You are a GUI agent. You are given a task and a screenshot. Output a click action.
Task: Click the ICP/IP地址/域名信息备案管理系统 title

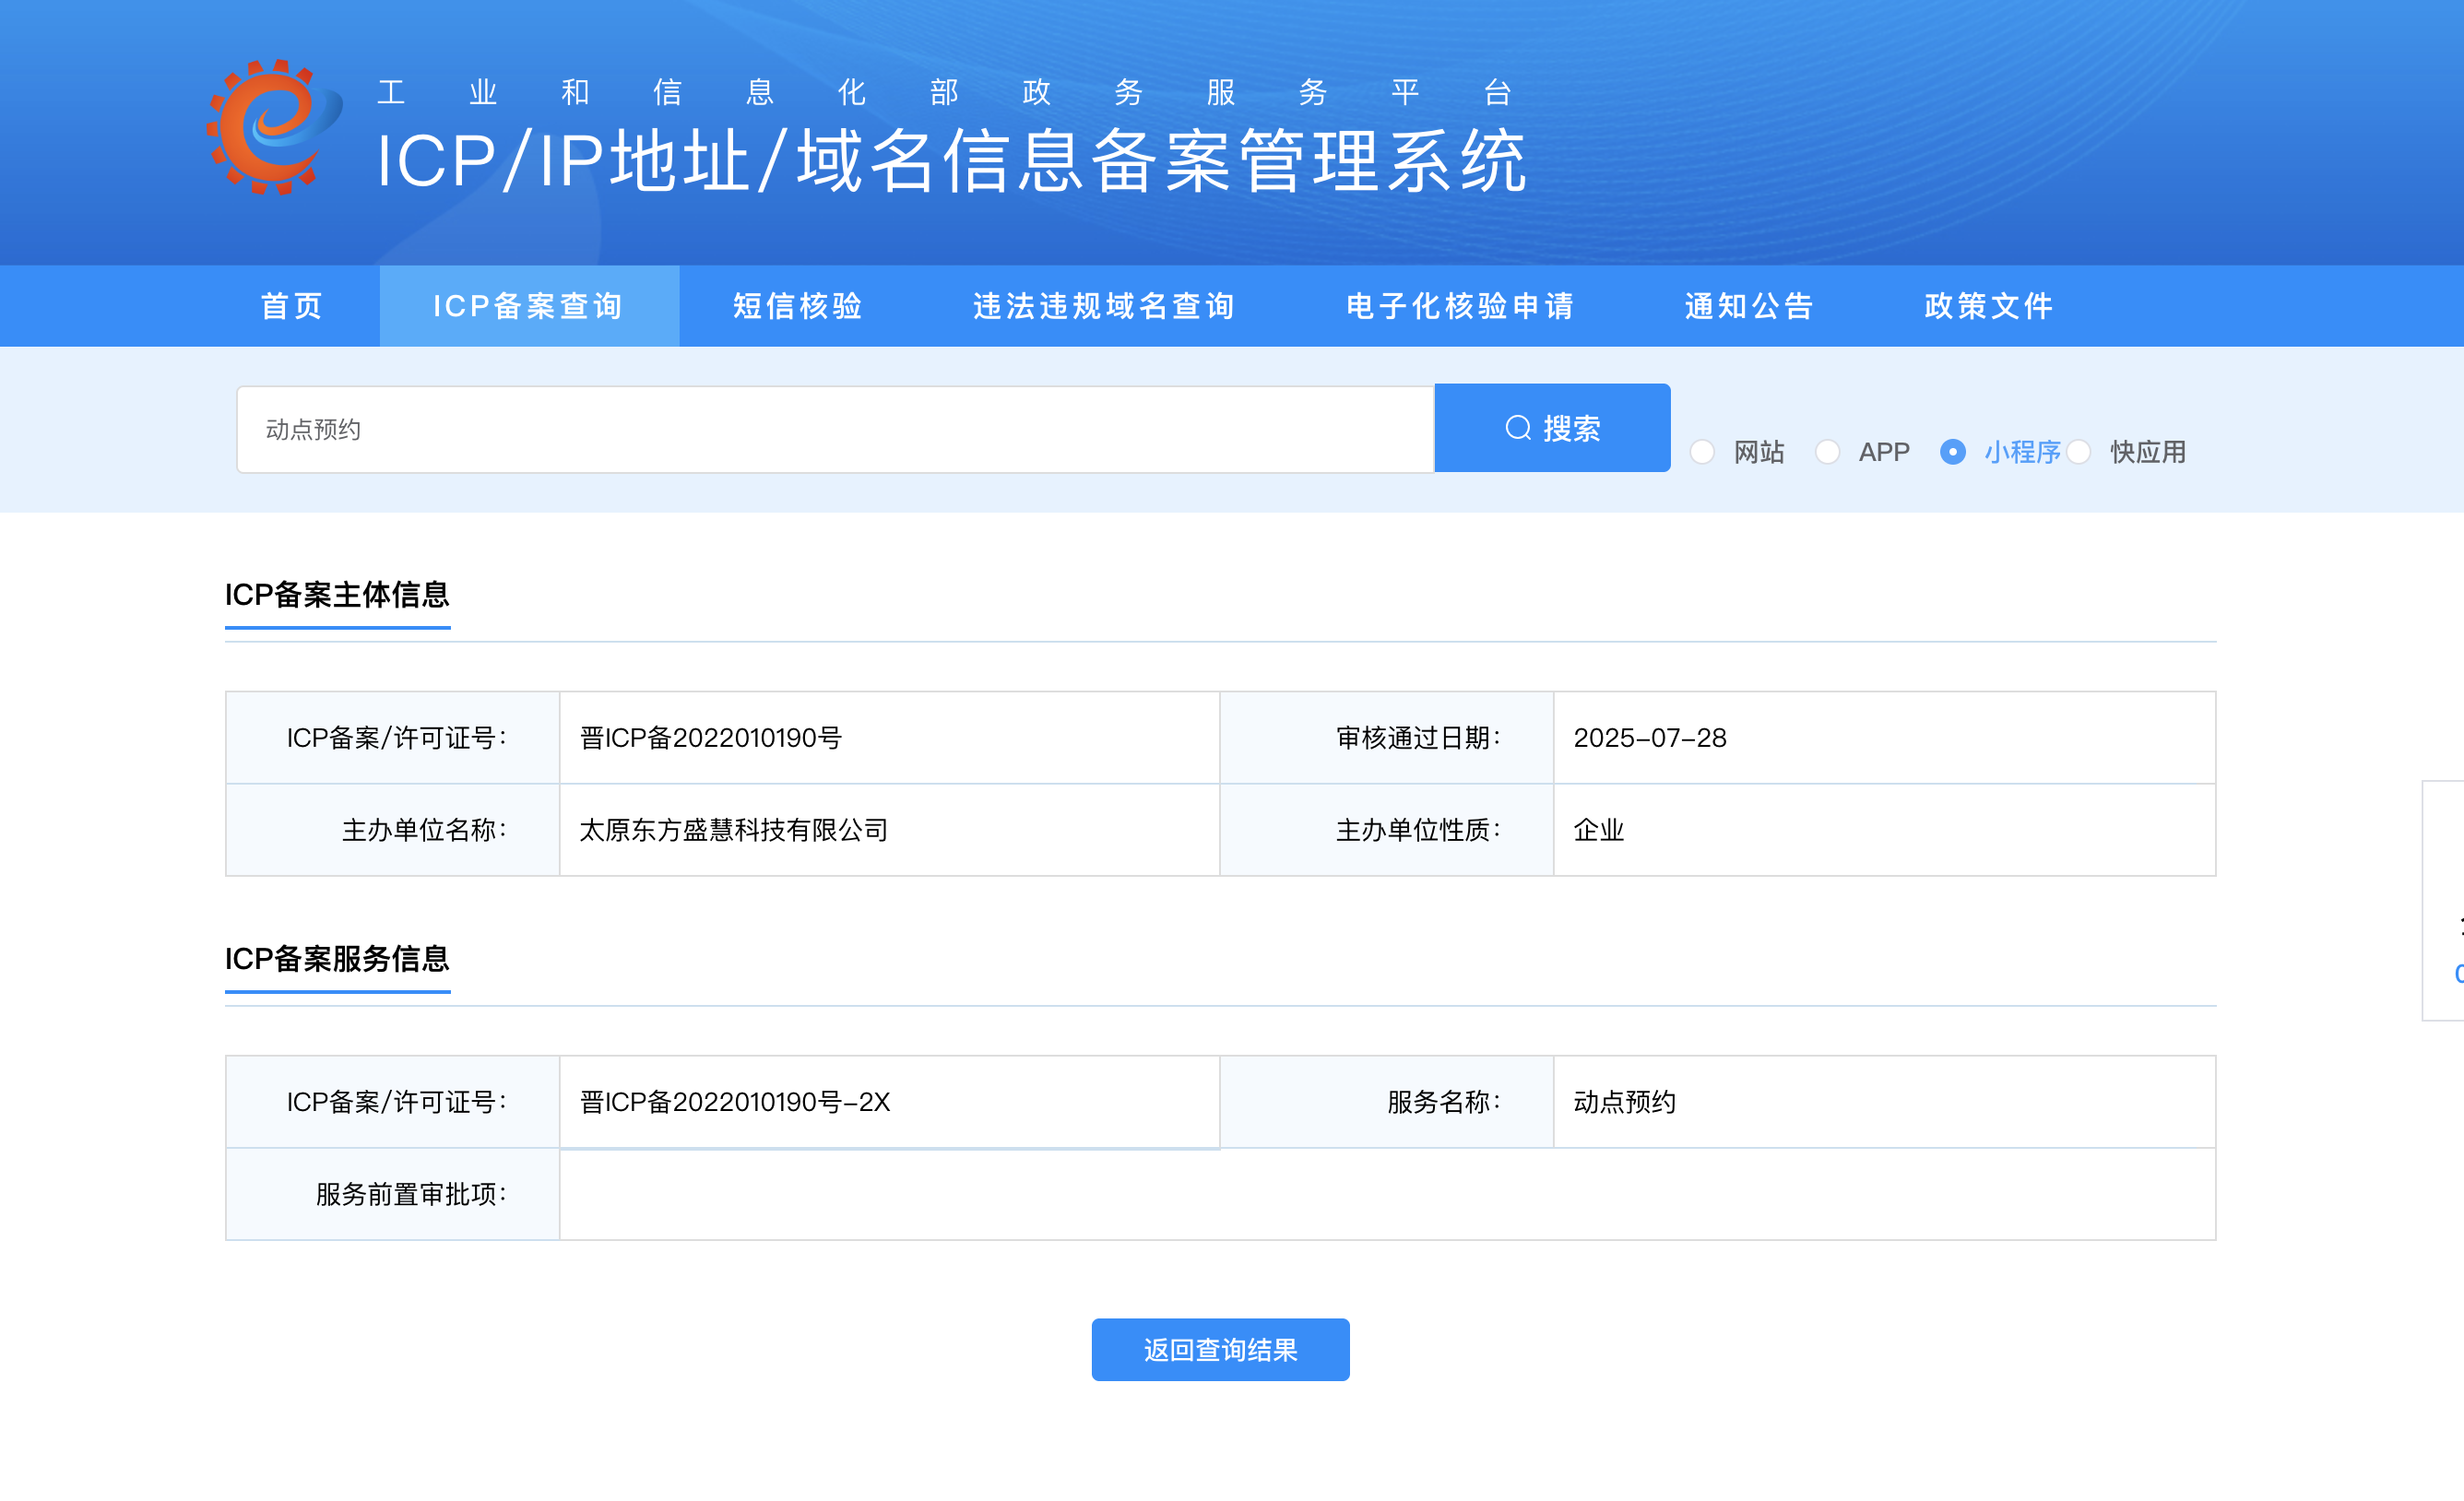[952, 161]
